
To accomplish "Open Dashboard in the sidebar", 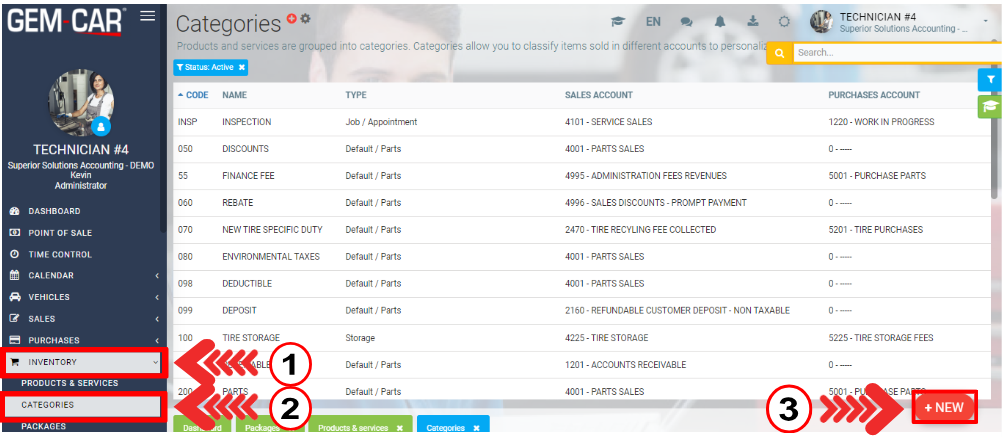I will pos(54,211).
